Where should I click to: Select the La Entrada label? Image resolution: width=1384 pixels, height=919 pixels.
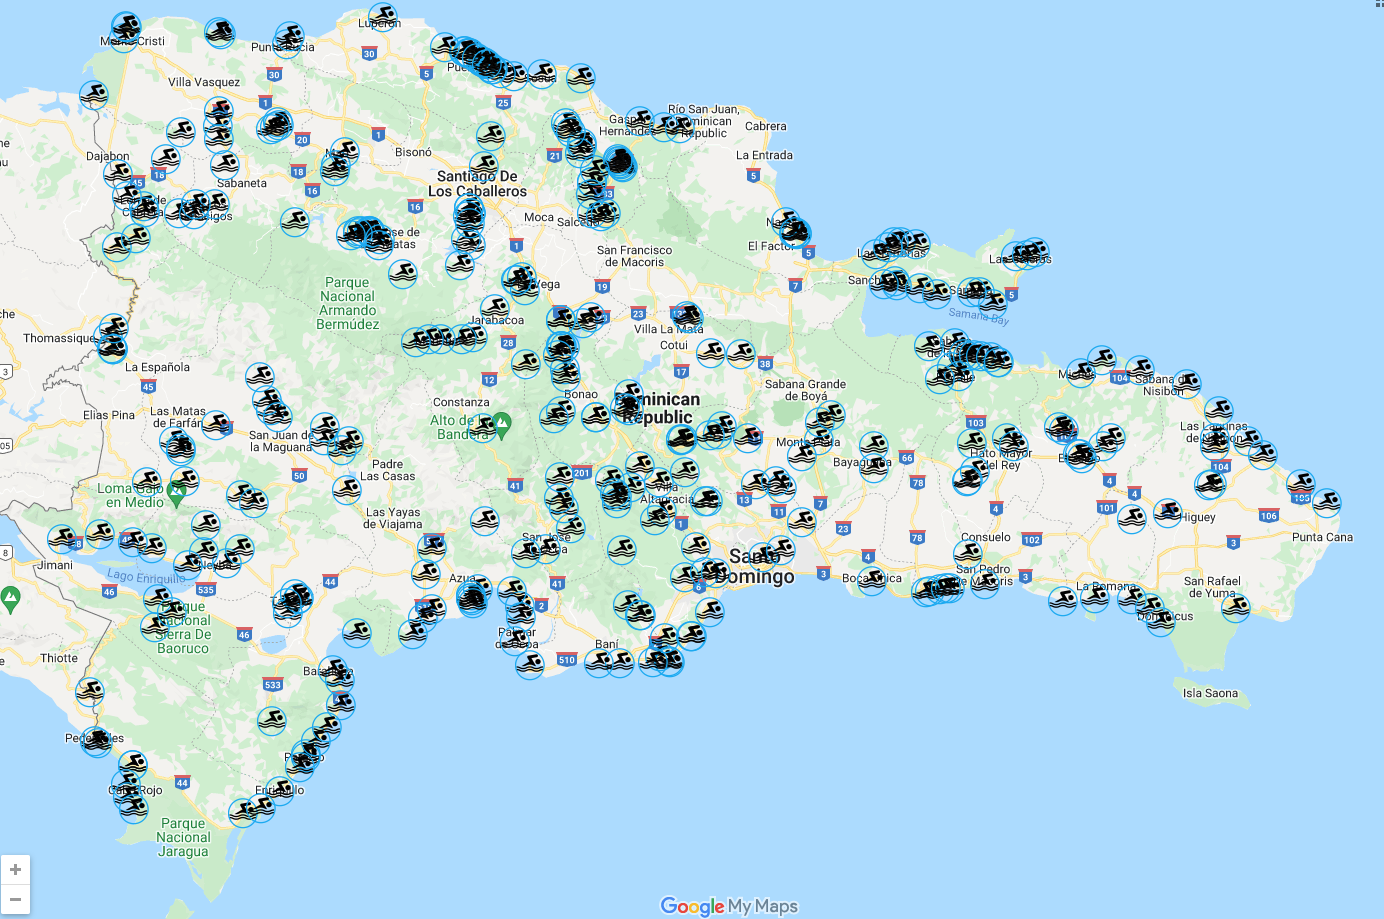point(764,155)
